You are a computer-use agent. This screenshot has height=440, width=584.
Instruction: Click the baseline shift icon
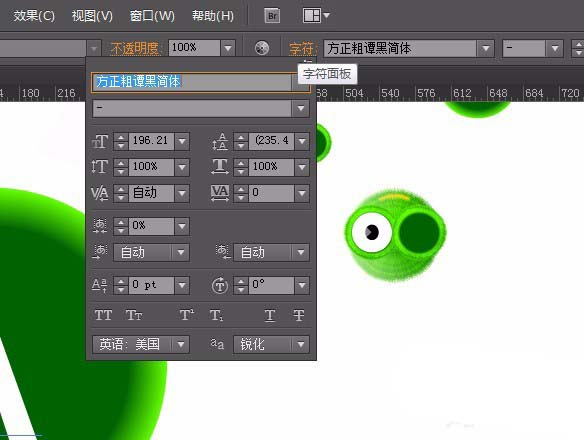(x=100, y=285)
